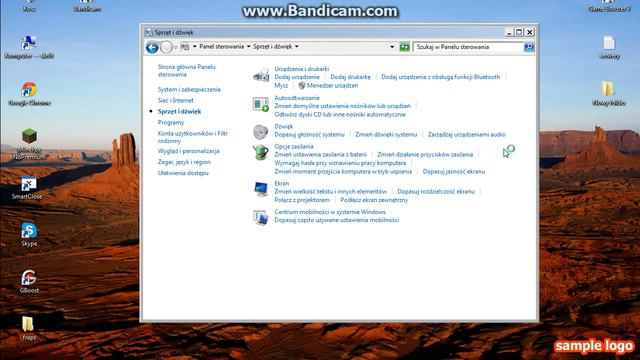Click Zmień dźwięki systemu
The height and width of the screenshot is (360, 640).
click(x=386, y=134)
